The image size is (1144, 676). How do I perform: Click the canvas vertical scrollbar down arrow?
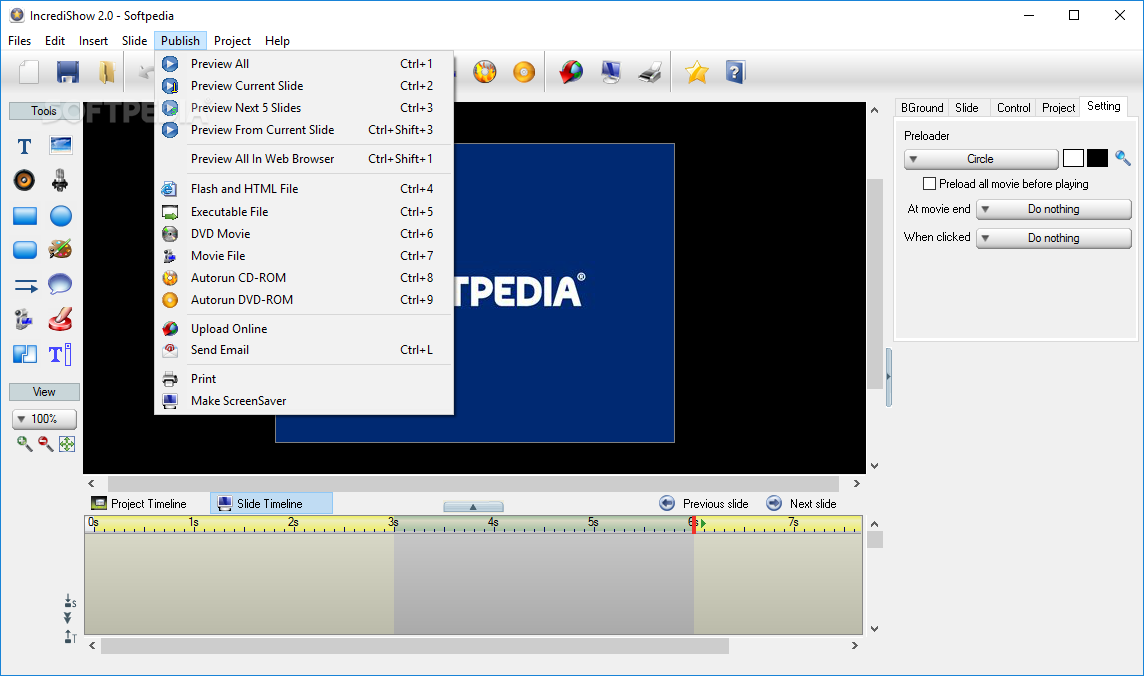(875, 466)
